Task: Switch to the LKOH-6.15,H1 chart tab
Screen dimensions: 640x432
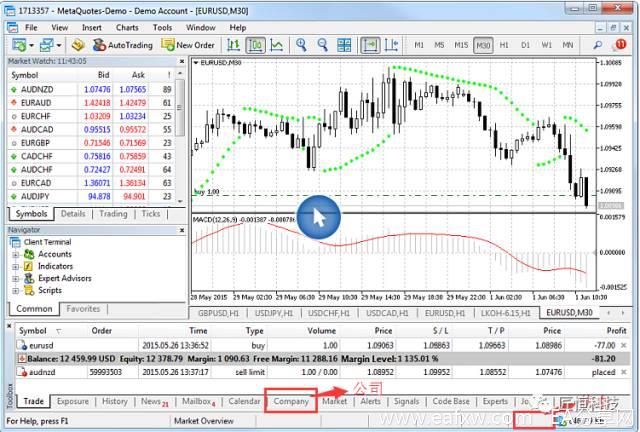Action: (x=506, y=313)
